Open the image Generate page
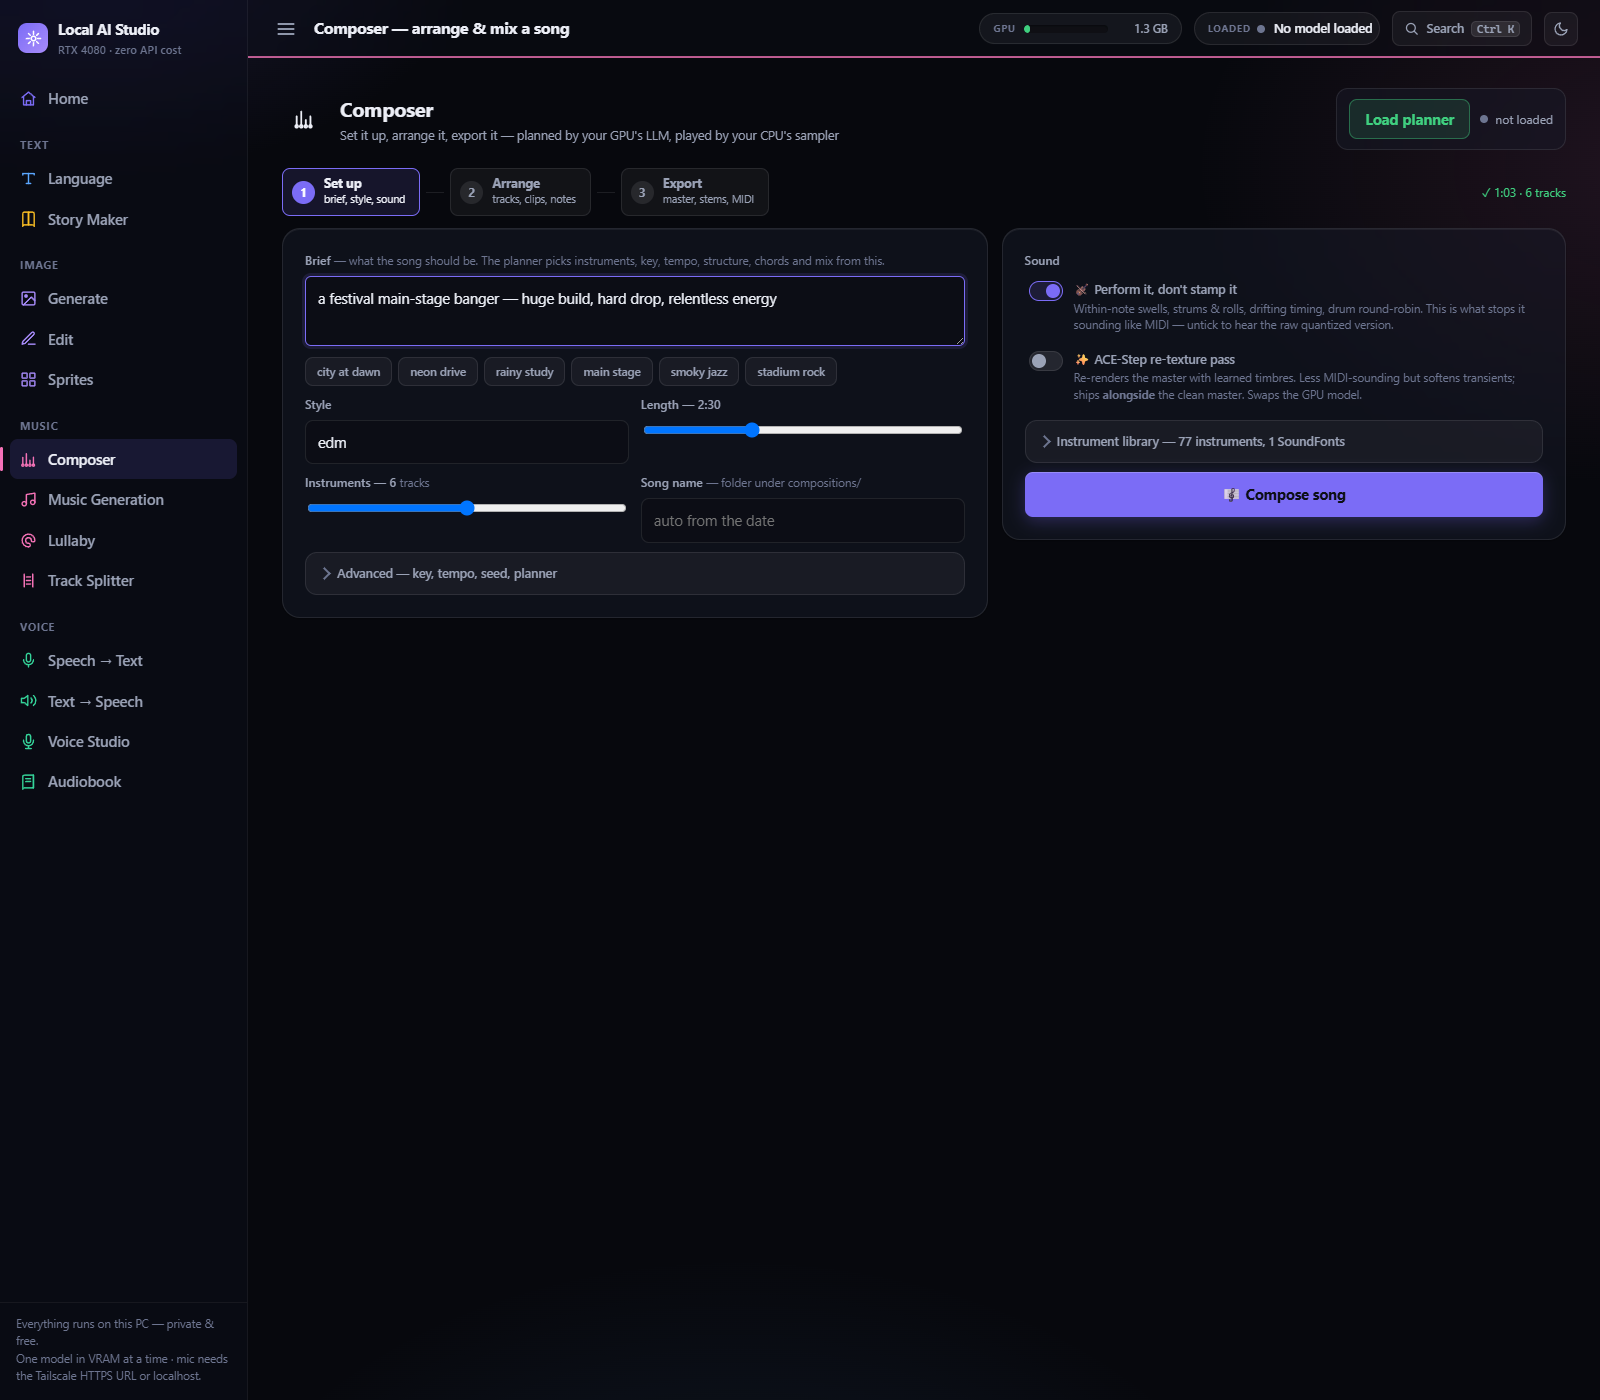 [x=123, y=299]
